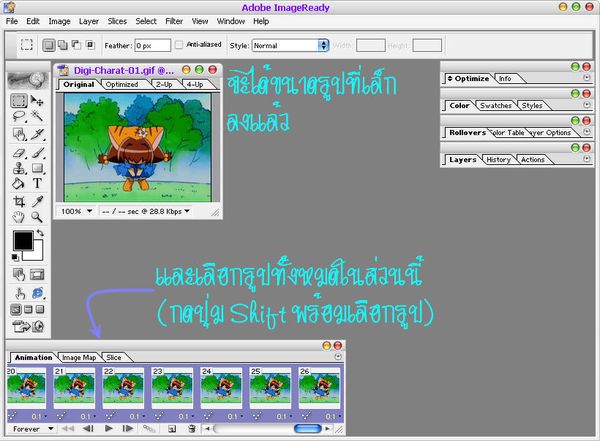Select the Type tool

tap(37, 183)
